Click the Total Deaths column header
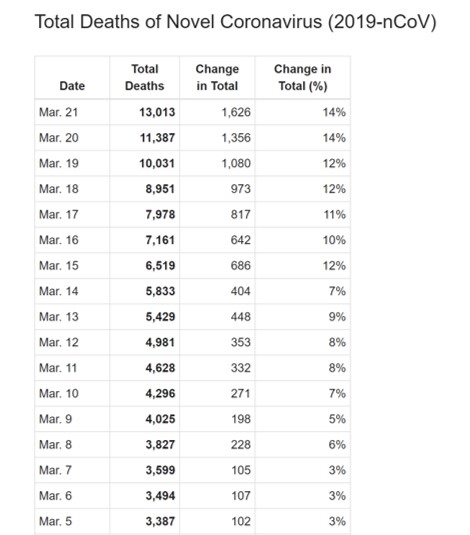The height and width of the screenshot is (535, 470). click(x=145, y=77)
